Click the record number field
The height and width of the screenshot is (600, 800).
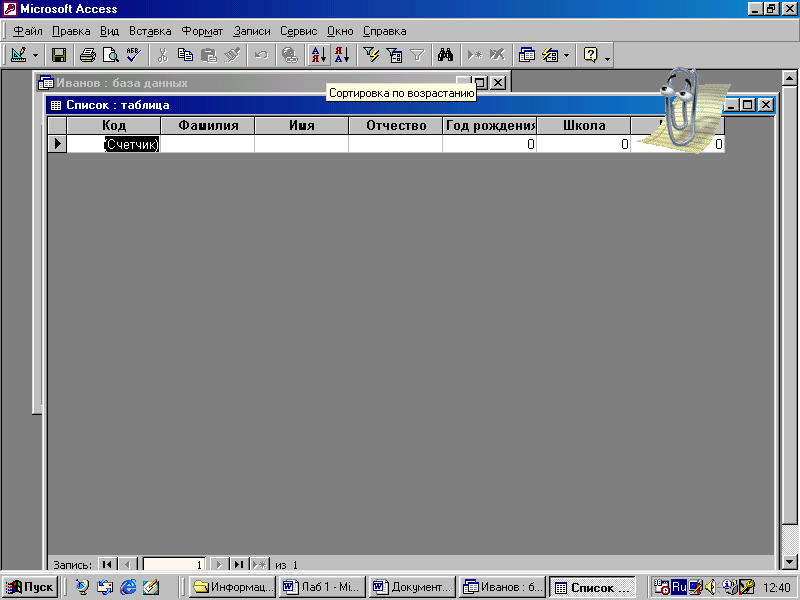pos(174,564)
